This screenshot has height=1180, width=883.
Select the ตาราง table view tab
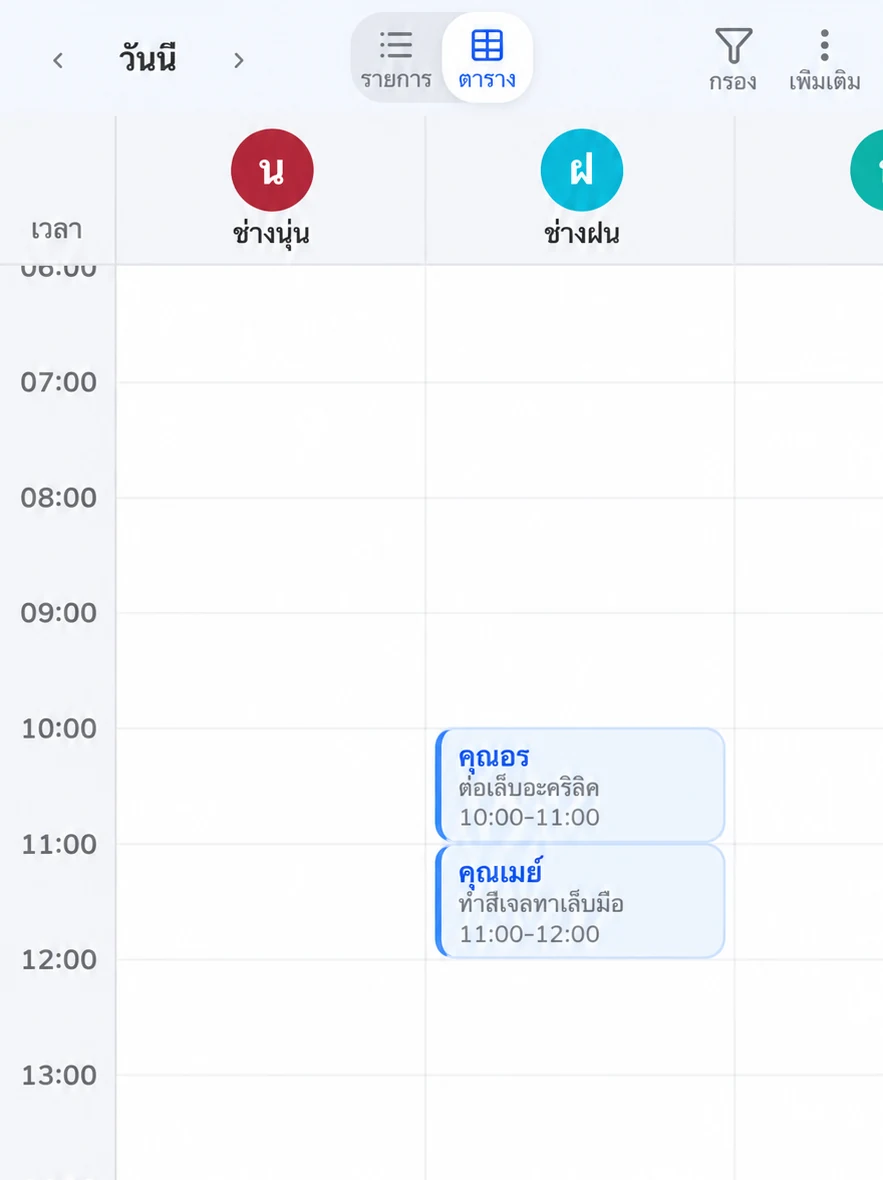point(487,59)
